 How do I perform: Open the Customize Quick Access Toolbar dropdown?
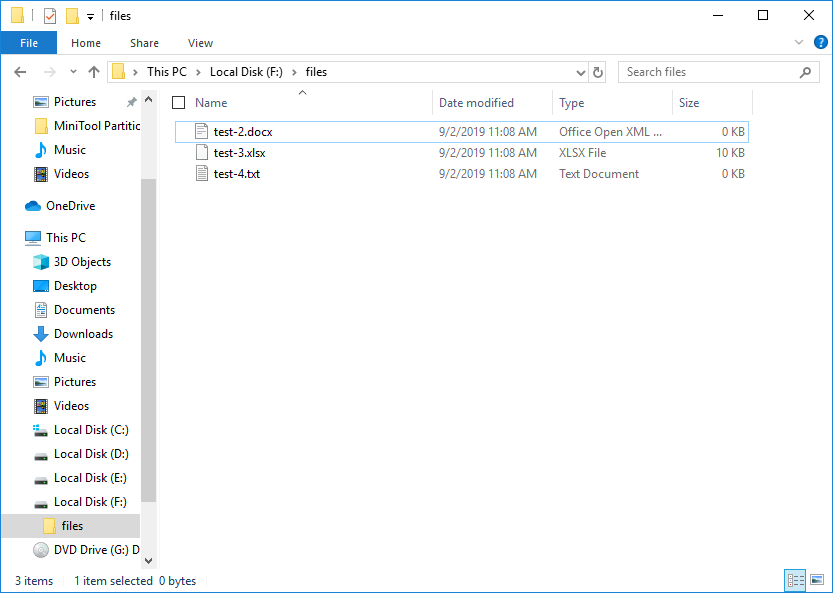coord(90,17)
